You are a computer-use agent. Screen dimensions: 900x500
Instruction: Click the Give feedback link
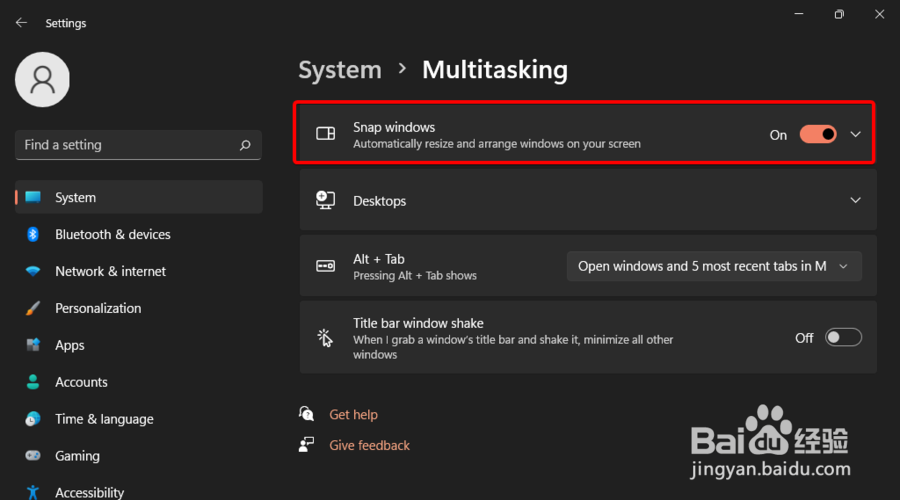pyautogui.click(x=369, y=445)
